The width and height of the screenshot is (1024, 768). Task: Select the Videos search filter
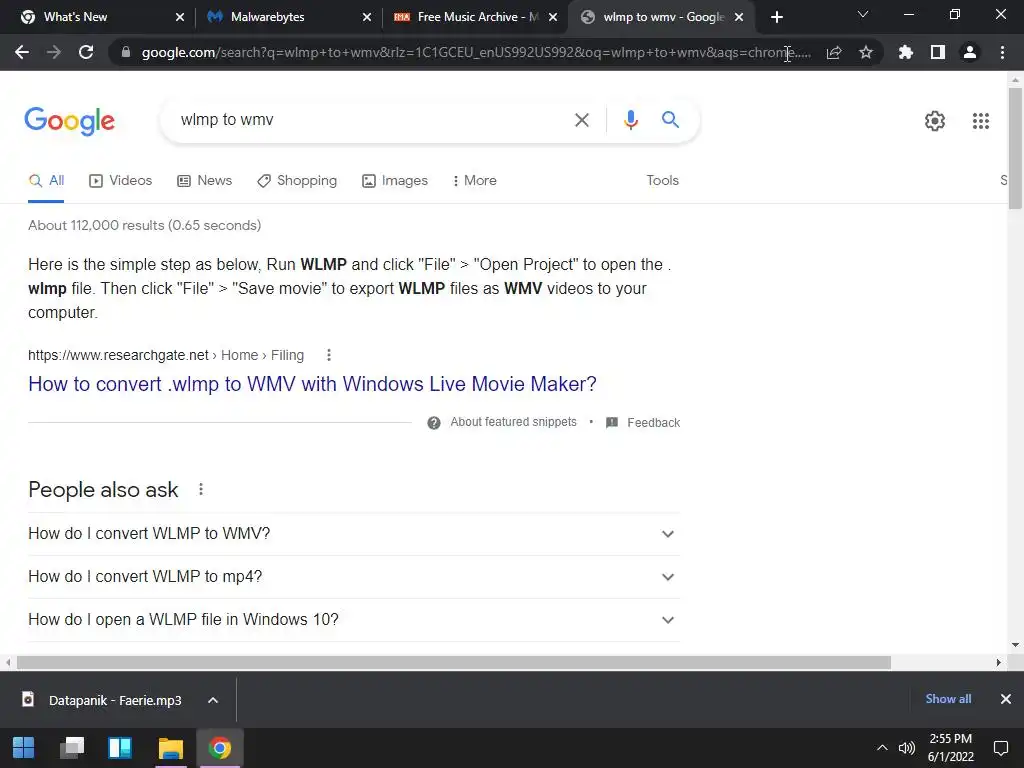pos(120,180)
